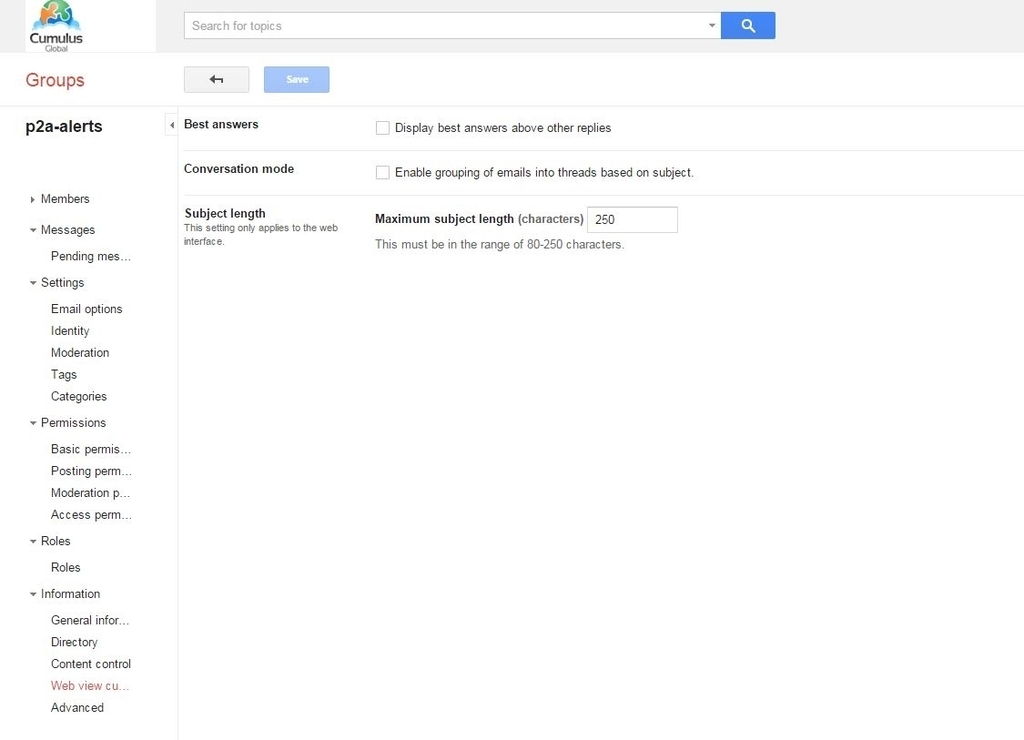Open the Email options settings
Screen dimensions: 1024x740
point(86,308)
